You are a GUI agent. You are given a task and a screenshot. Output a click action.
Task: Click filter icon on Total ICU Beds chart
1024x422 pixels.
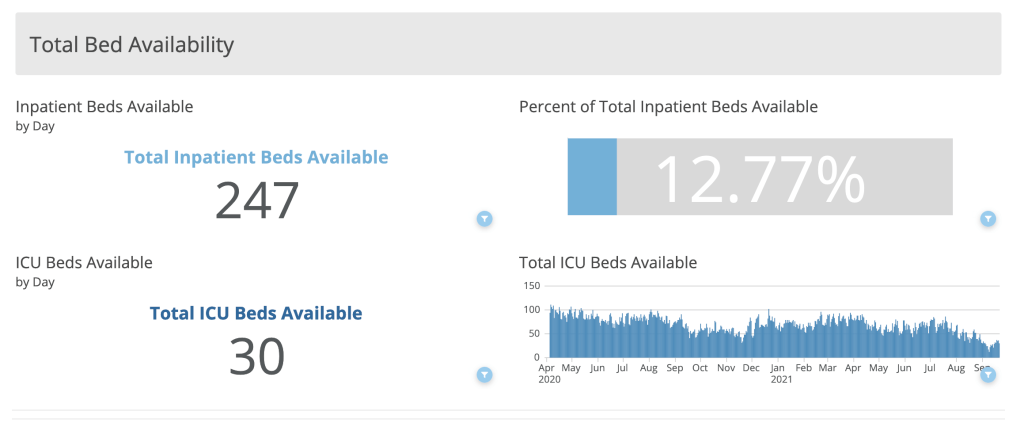pos(988,375)
